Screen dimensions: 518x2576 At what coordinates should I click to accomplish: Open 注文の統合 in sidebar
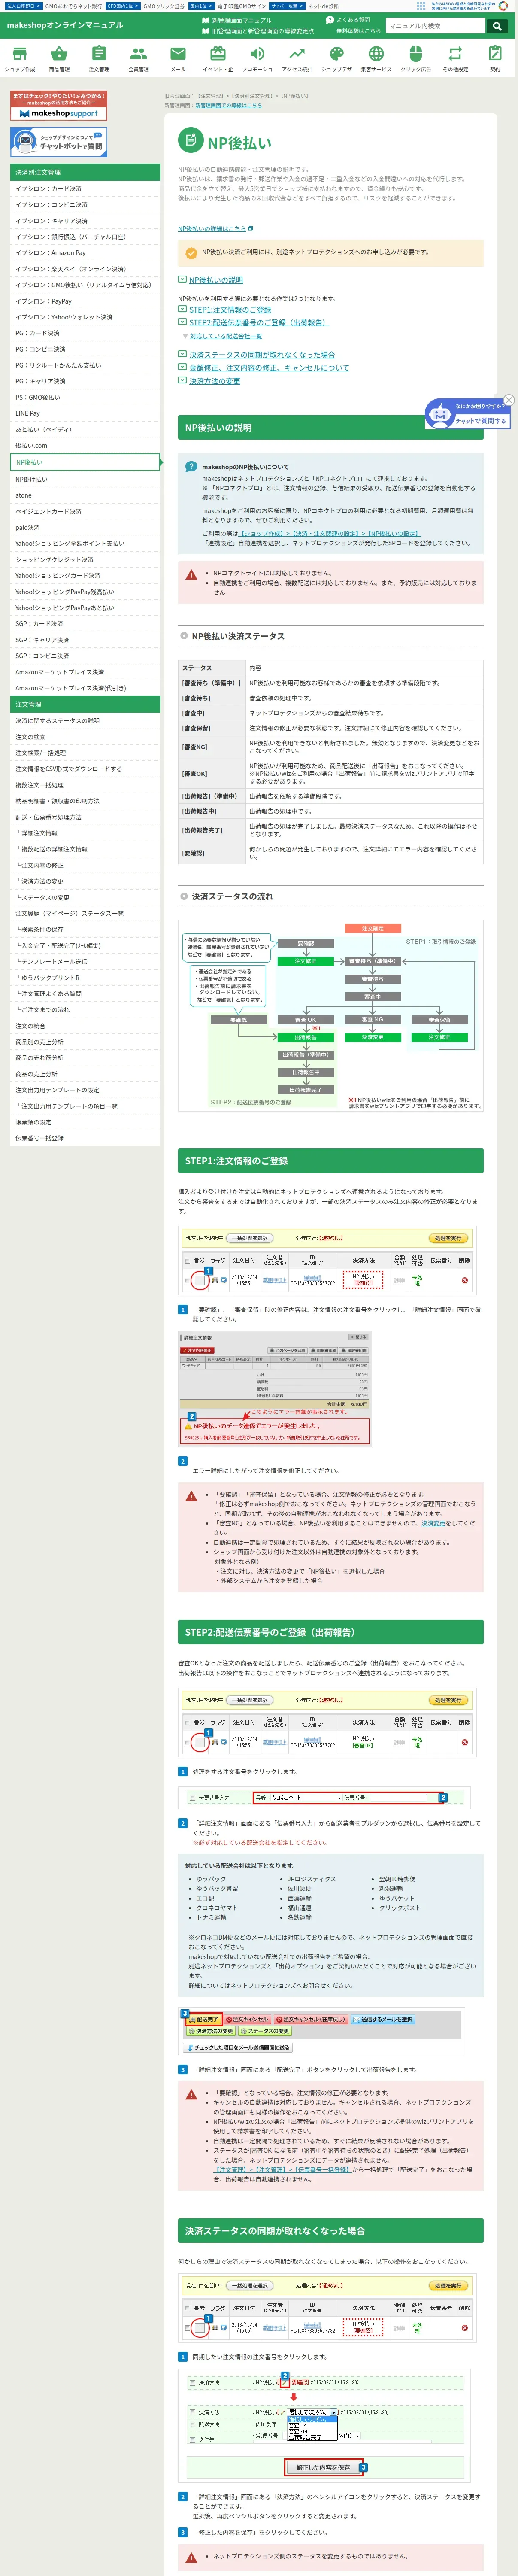pos(85,1026)
